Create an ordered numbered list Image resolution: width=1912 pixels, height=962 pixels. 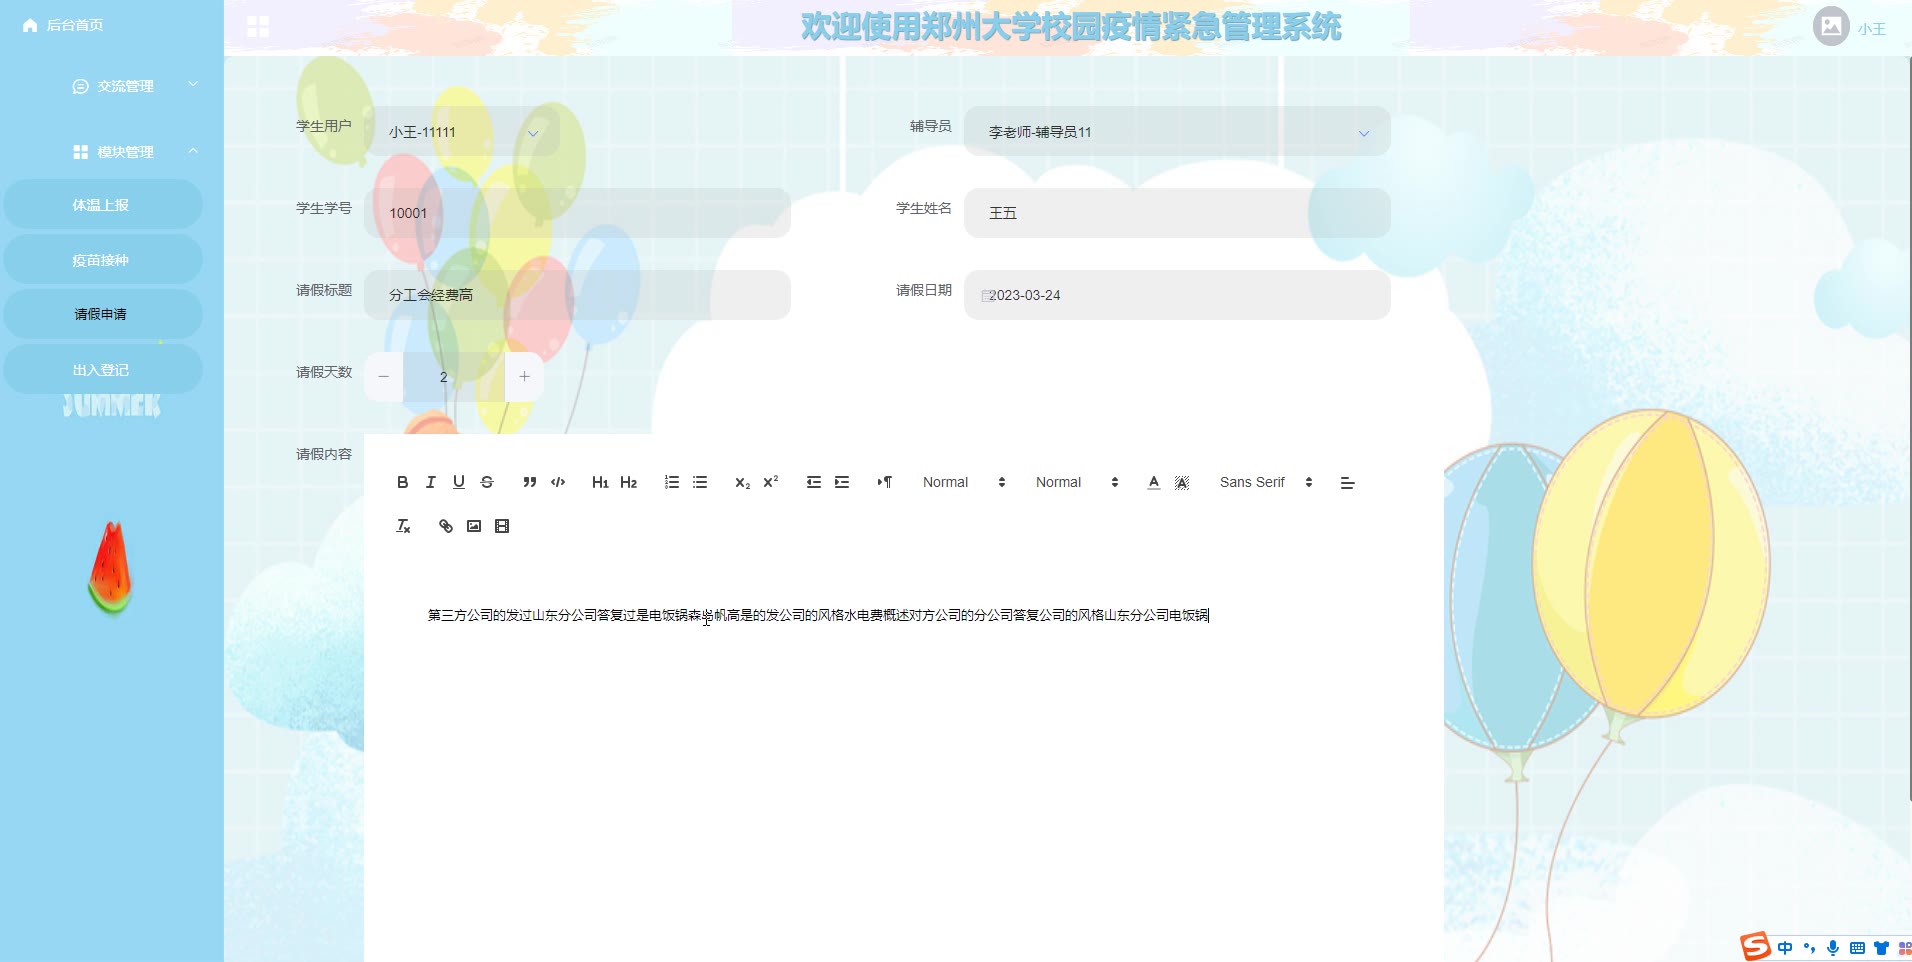click(x=672, y=482)
